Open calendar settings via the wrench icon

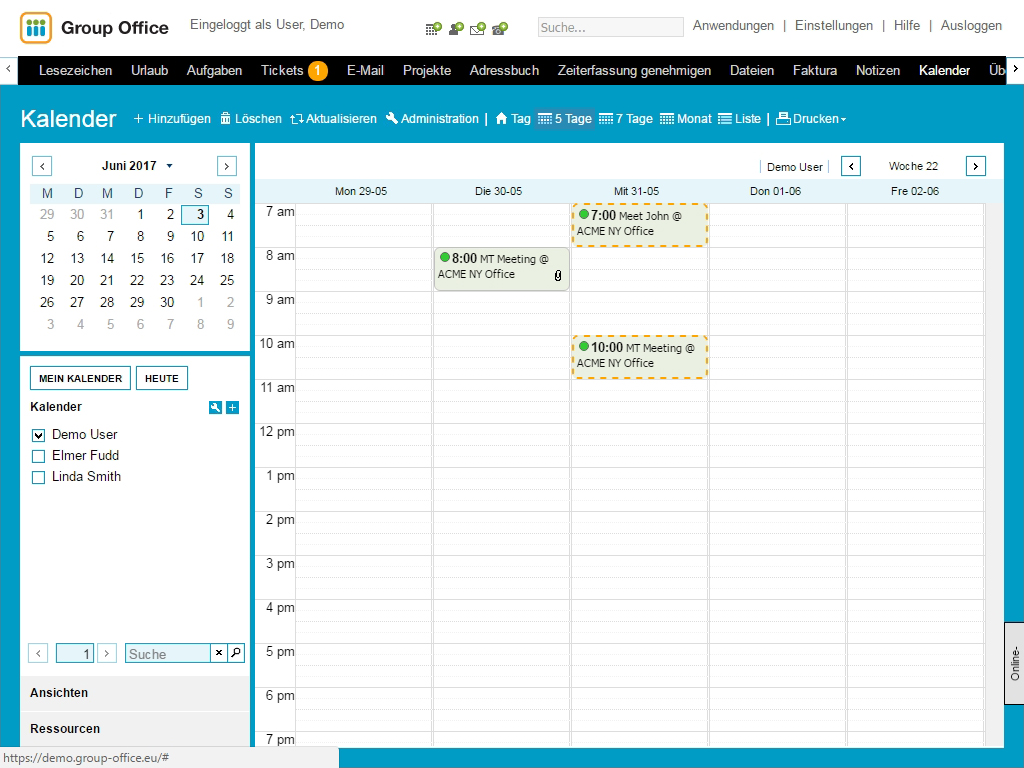[x=215, y=407]
